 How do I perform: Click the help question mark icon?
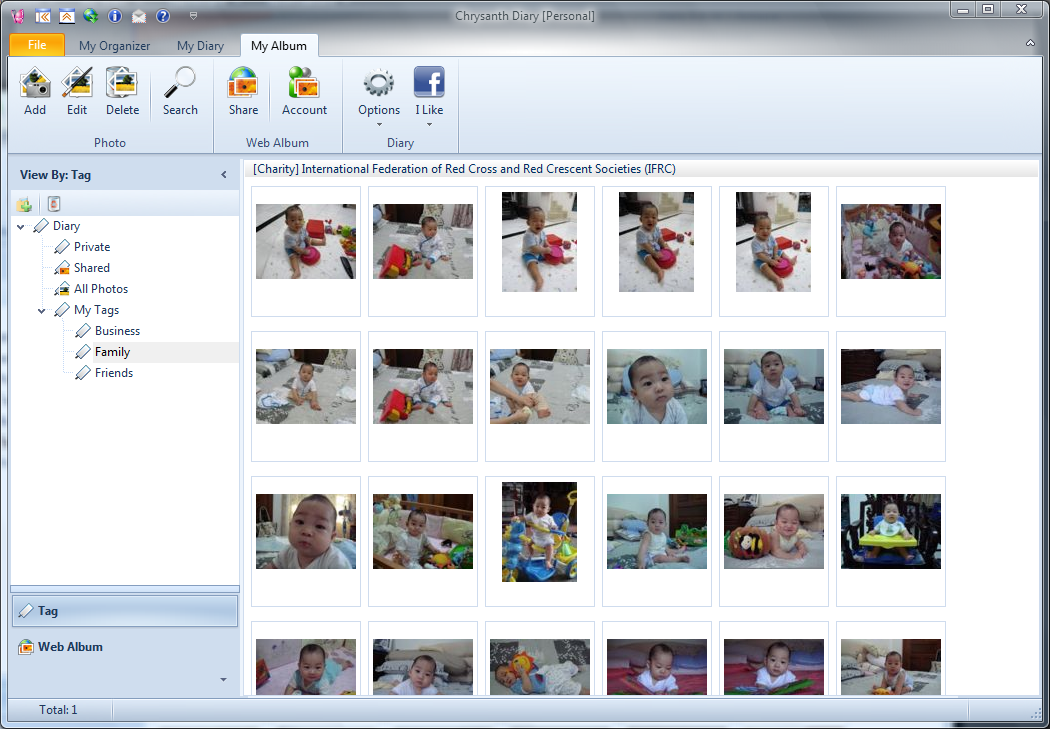[x=163, y=16]
